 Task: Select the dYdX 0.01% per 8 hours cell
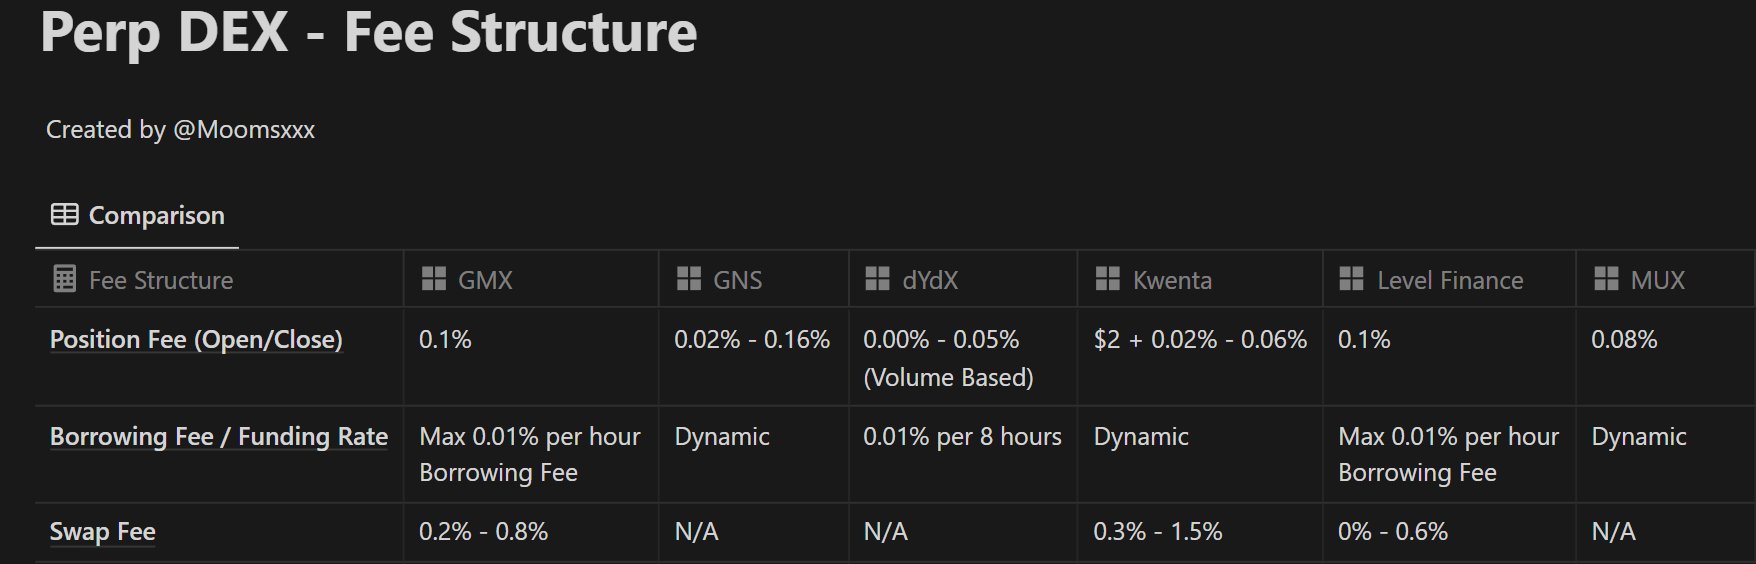[x=962, y=437]
